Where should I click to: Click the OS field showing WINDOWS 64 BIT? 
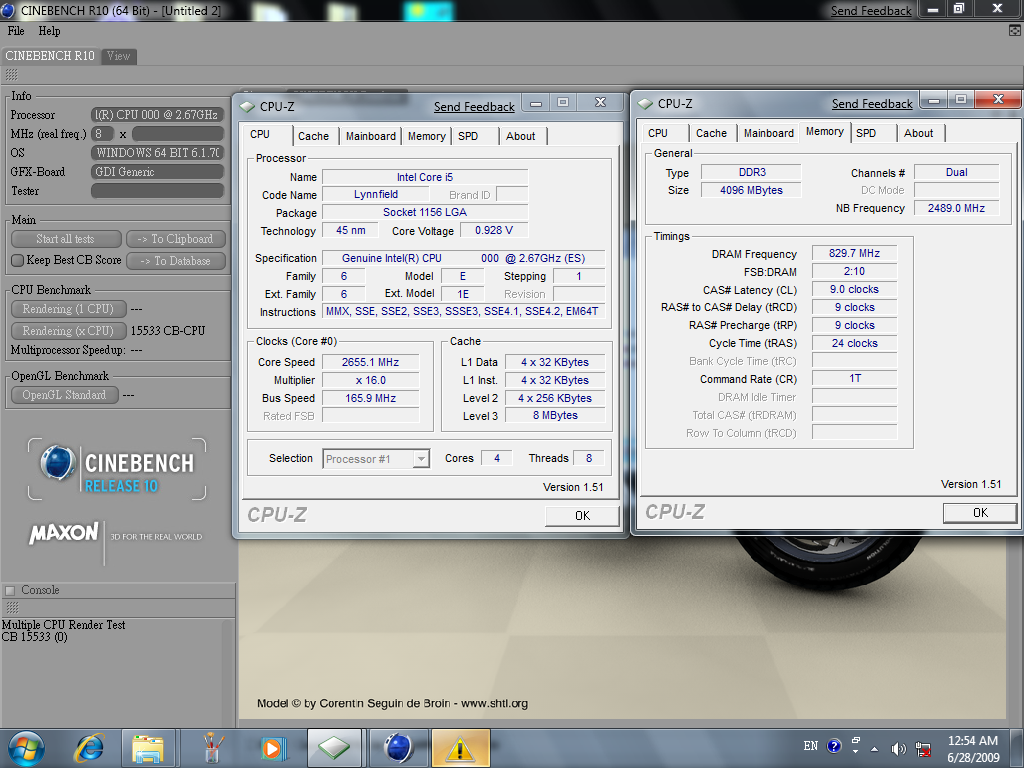[157, 153]
